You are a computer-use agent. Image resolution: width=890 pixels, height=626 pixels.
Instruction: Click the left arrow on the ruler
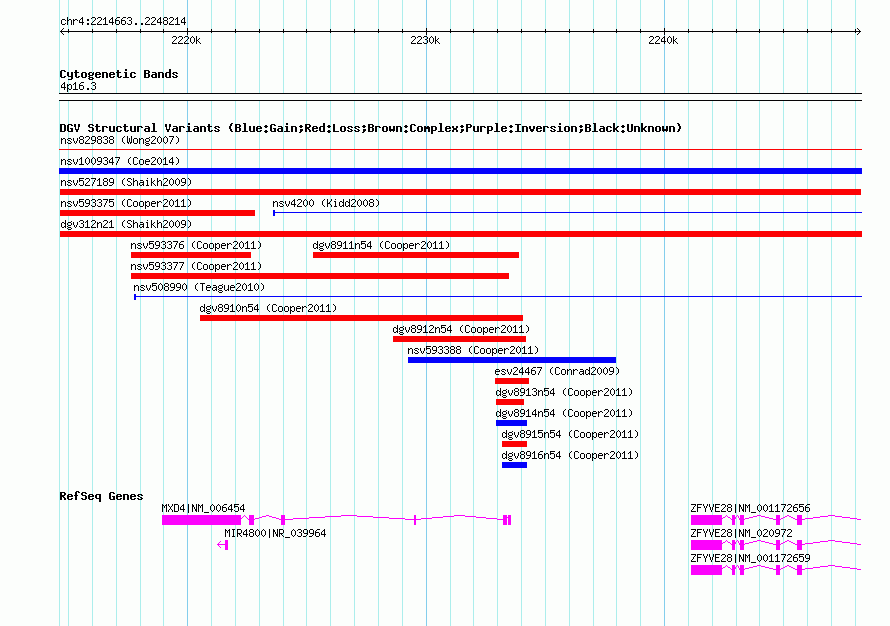tap(64, 32)
